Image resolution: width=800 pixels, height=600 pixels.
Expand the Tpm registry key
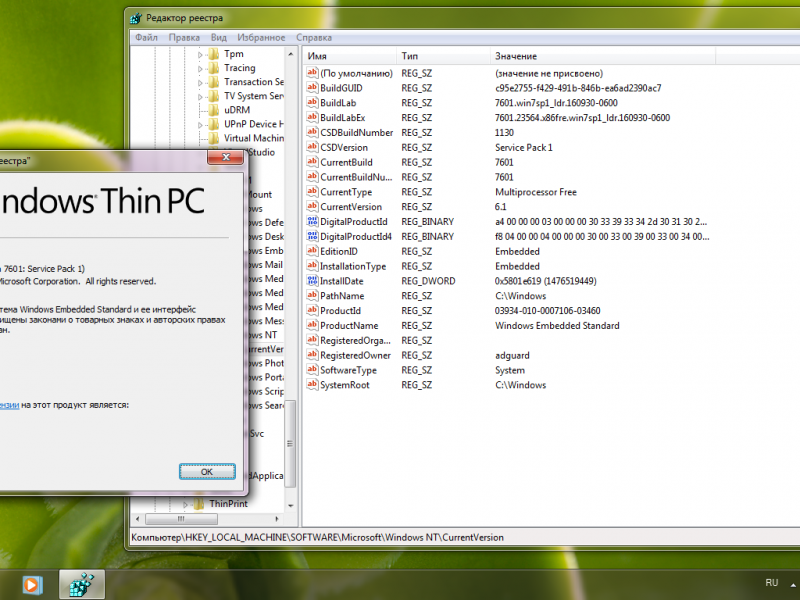pyautogui.click(x=200, y=54)
